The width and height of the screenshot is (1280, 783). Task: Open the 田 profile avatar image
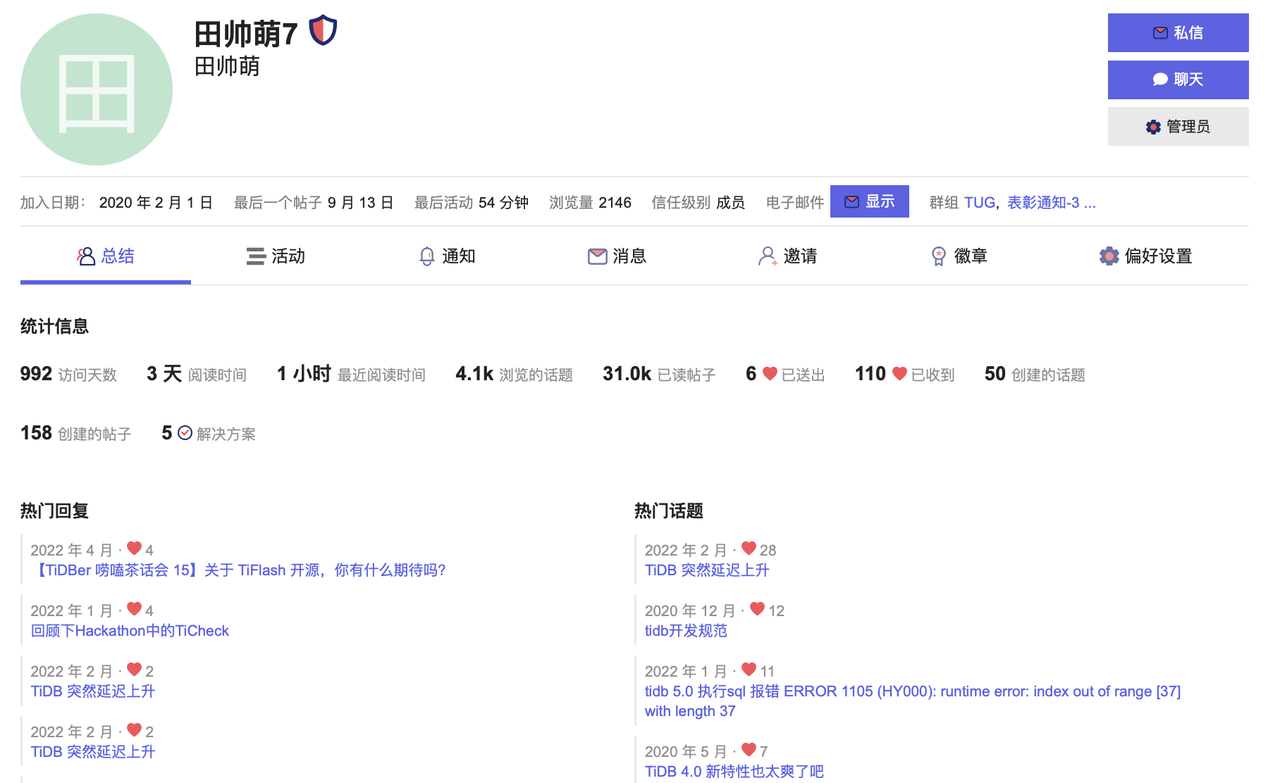pyautogui.click(x=96, y=89)
